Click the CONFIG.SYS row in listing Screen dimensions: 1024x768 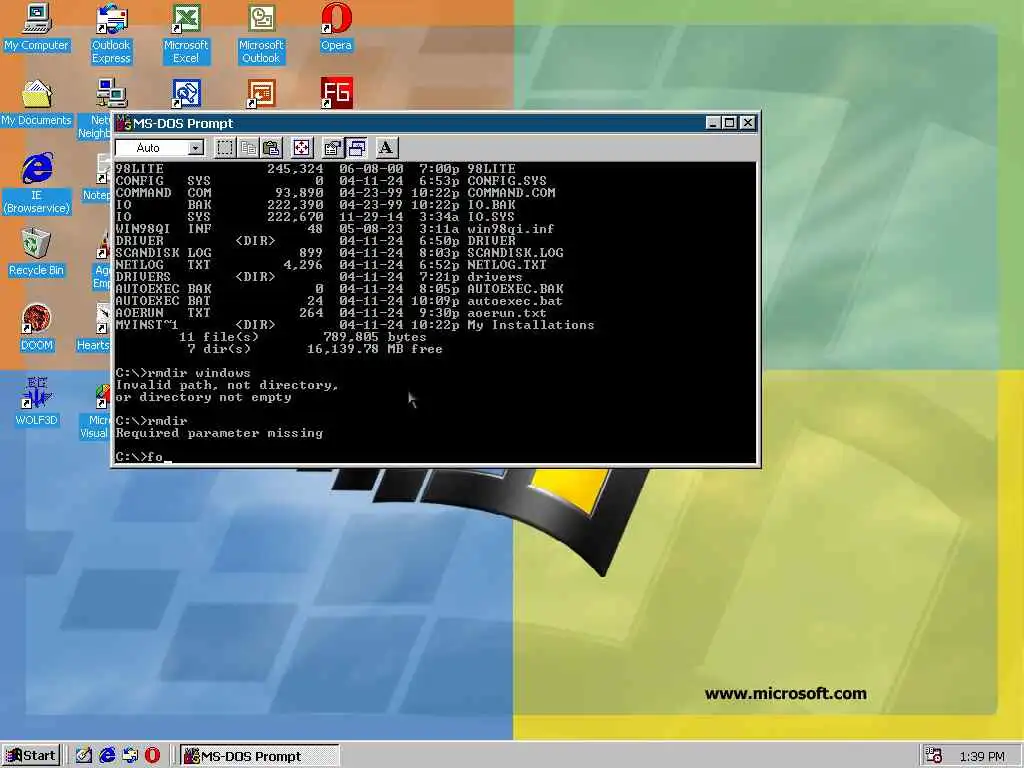[x=330, y=181]
